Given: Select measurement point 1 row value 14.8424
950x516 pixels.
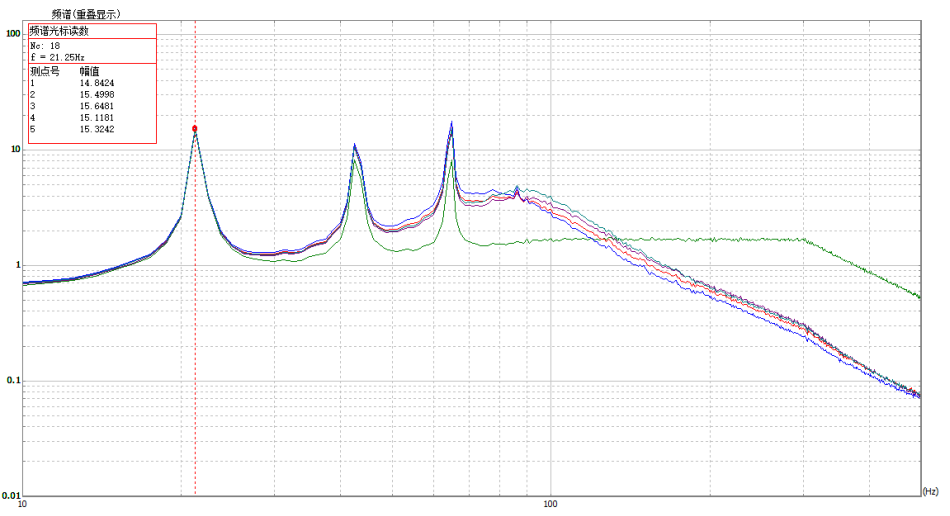Looking at the screenshot, I should coord(96,83).
